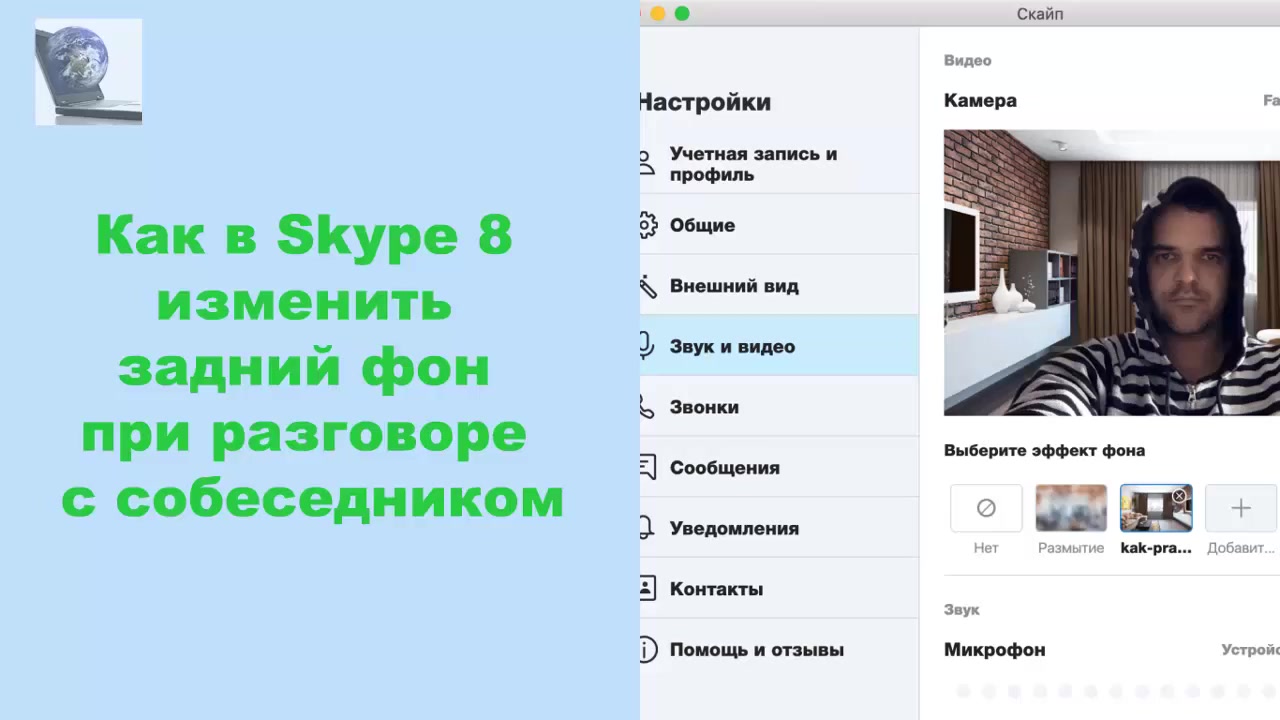Click the 'Звук' section label
Screen dimensions: 1280x720
pos(962,610)
